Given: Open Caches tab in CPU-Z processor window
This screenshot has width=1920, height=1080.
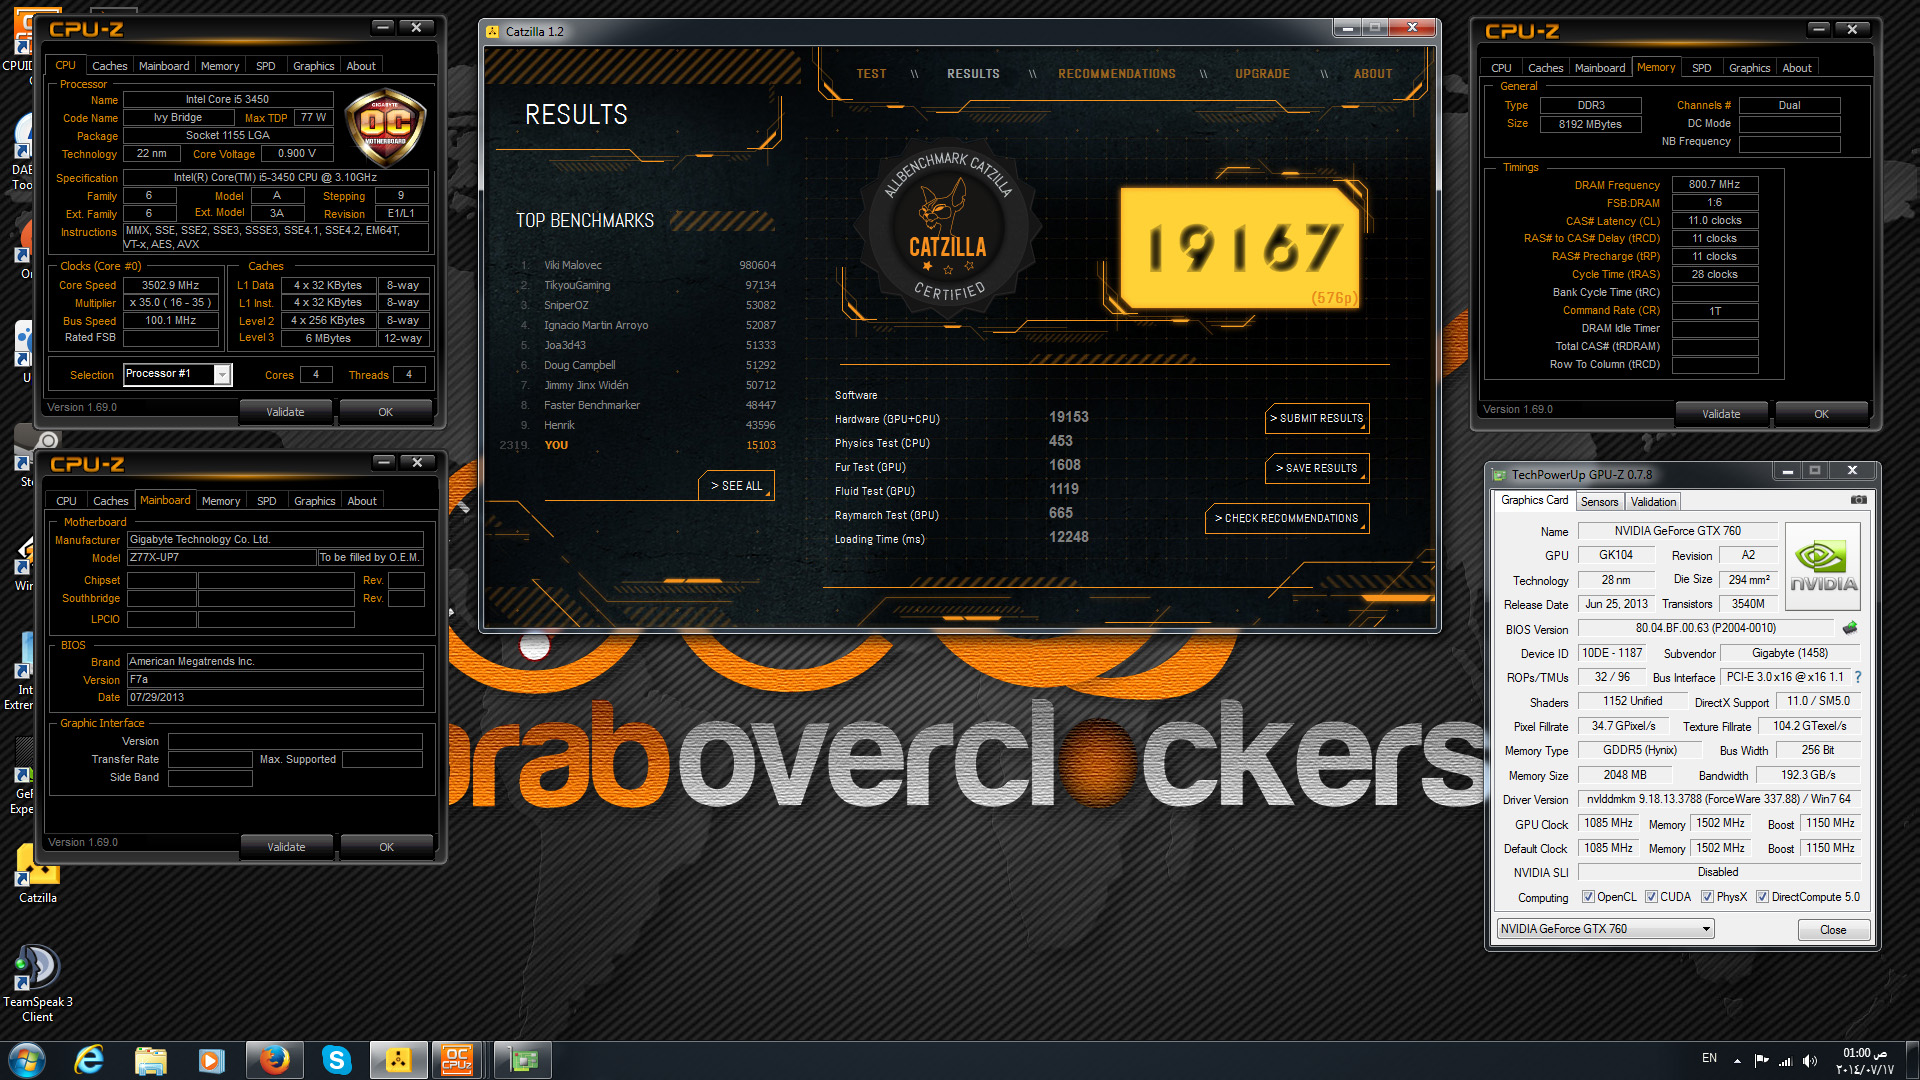Looking at the screenshot, I should click(110, 66).
